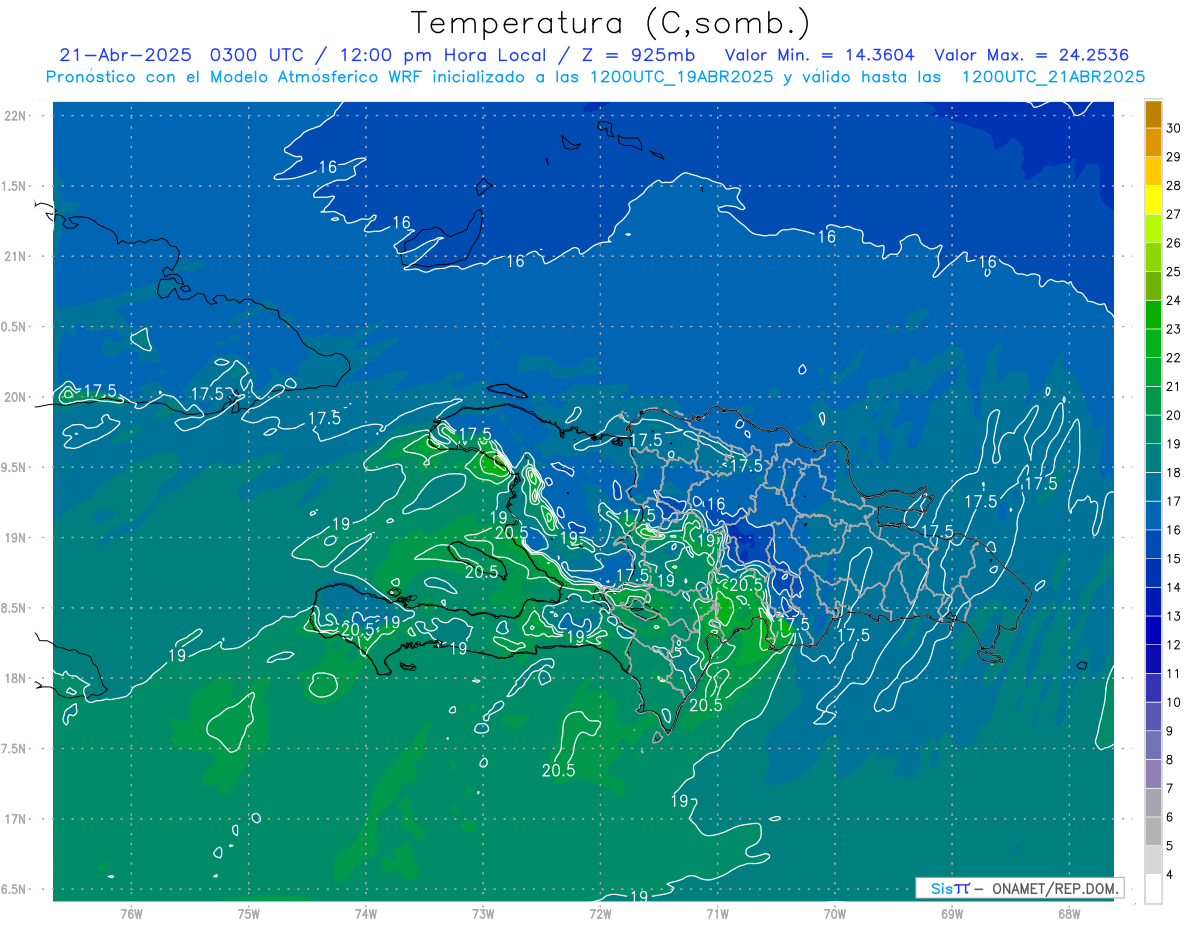Click the white color swatch below 4
Image resolution: width=1200 pixels, height=927 pixels.
[1153, 889]
